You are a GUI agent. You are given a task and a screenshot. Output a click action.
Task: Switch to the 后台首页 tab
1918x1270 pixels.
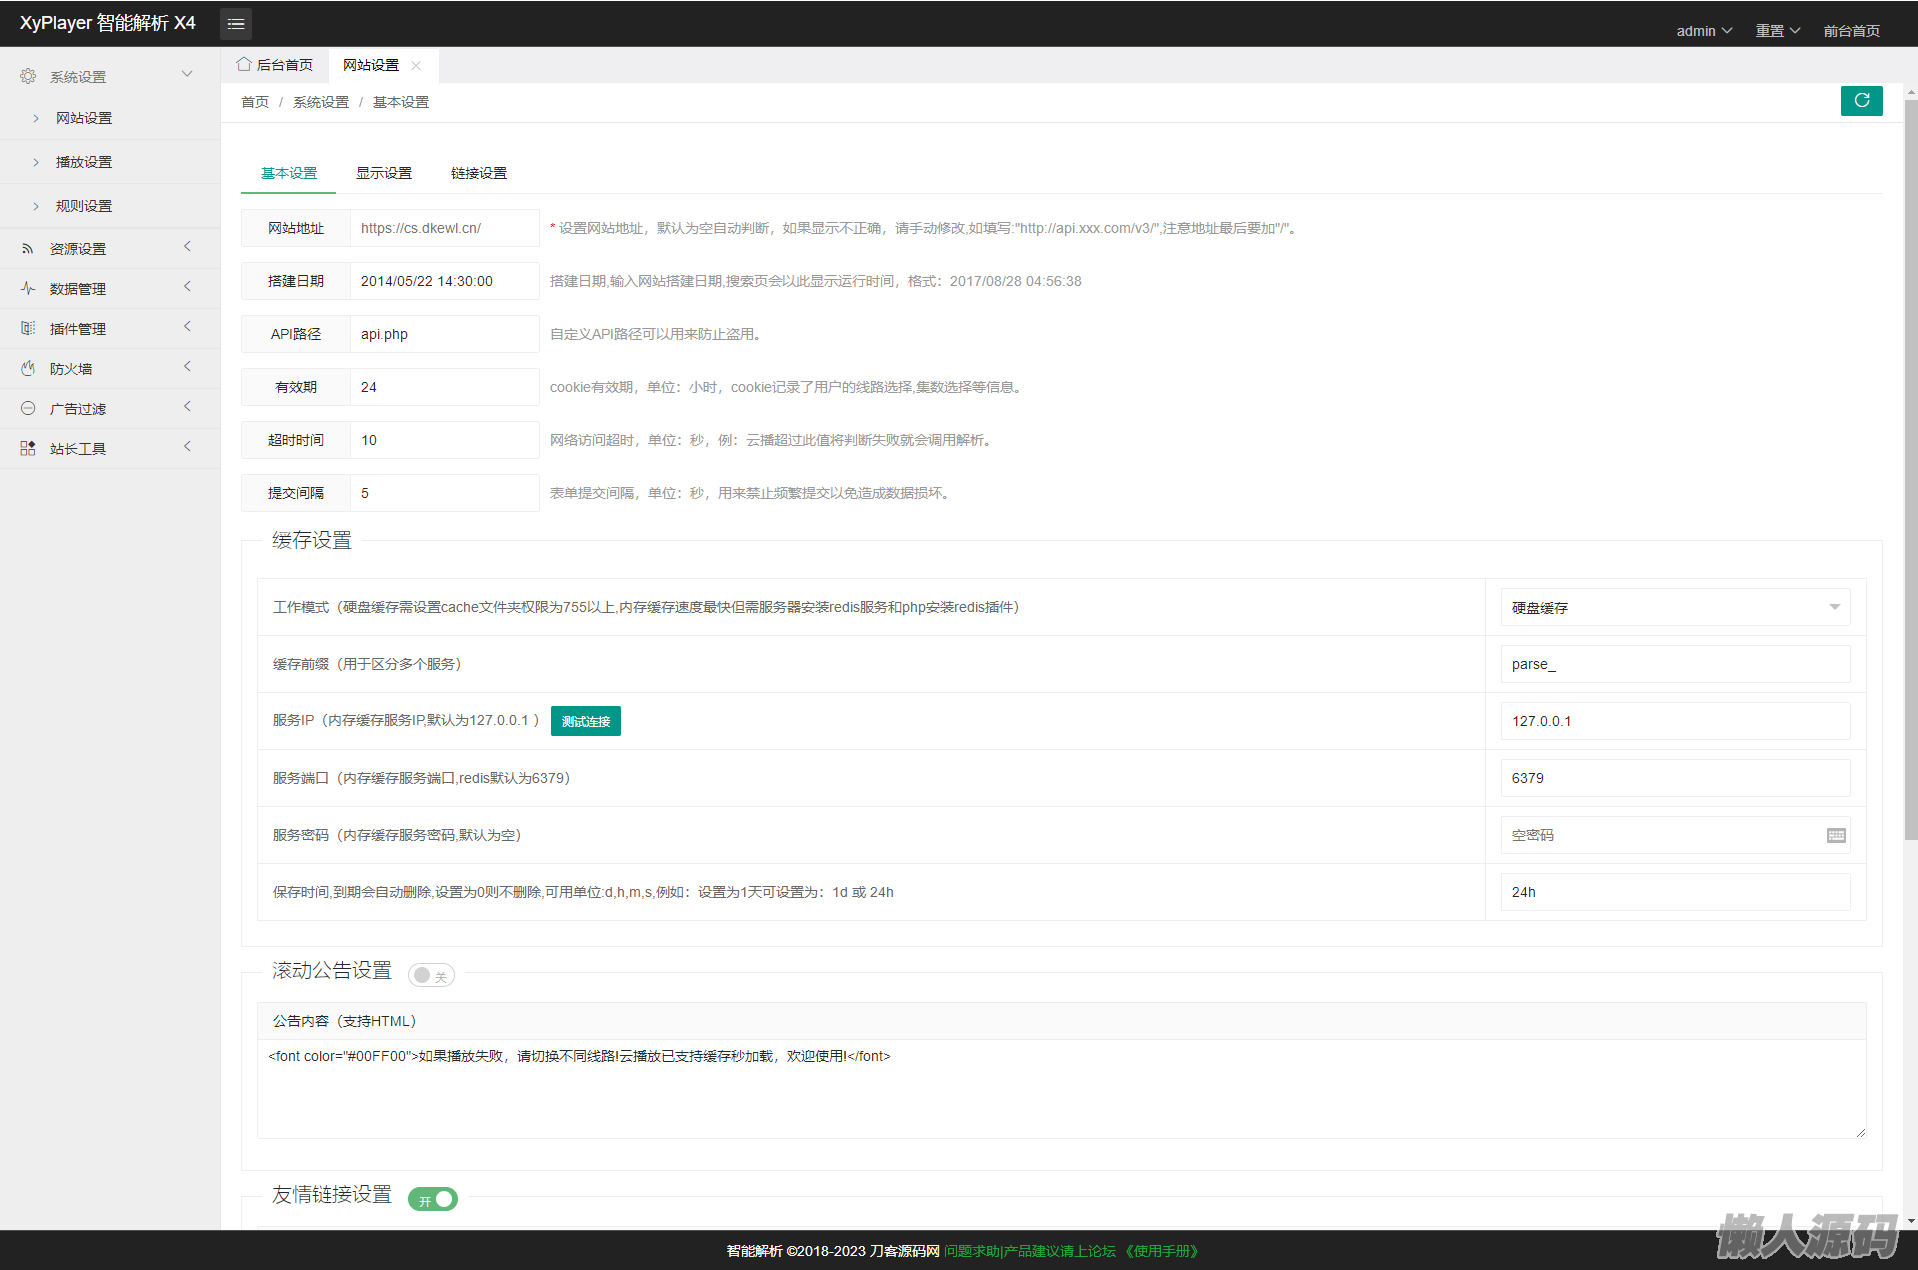[x=275, y=65]
